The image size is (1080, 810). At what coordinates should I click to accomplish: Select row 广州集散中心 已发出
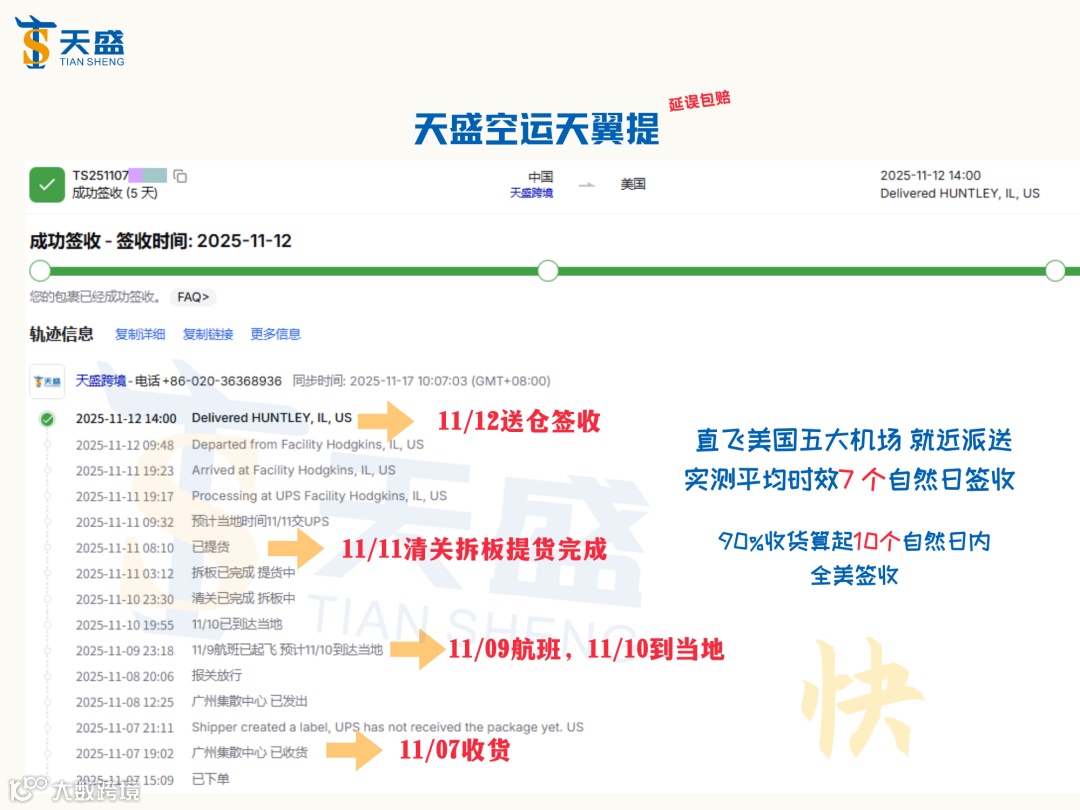191,702
